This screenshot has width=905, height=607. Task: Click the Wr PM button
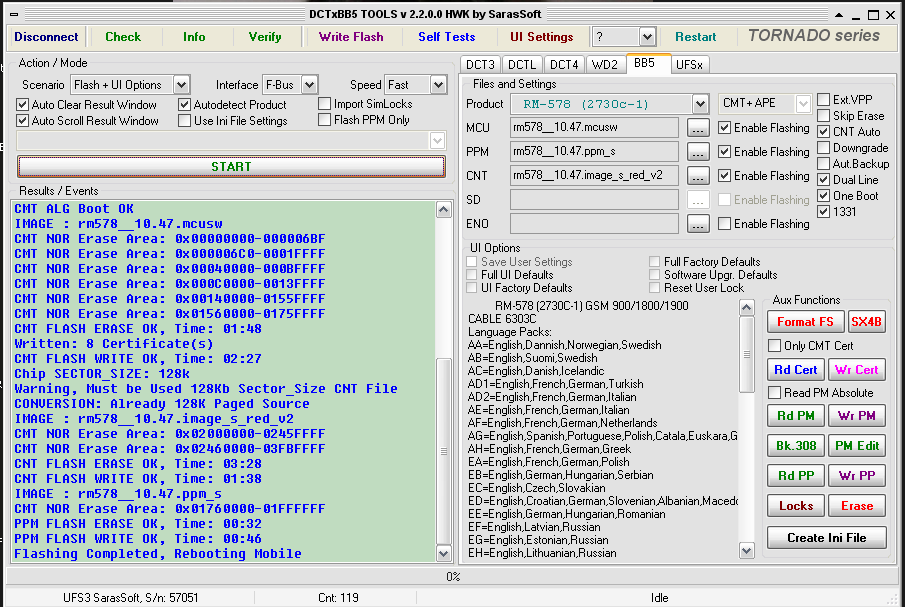pyautogui.click(x=857, y=416)
